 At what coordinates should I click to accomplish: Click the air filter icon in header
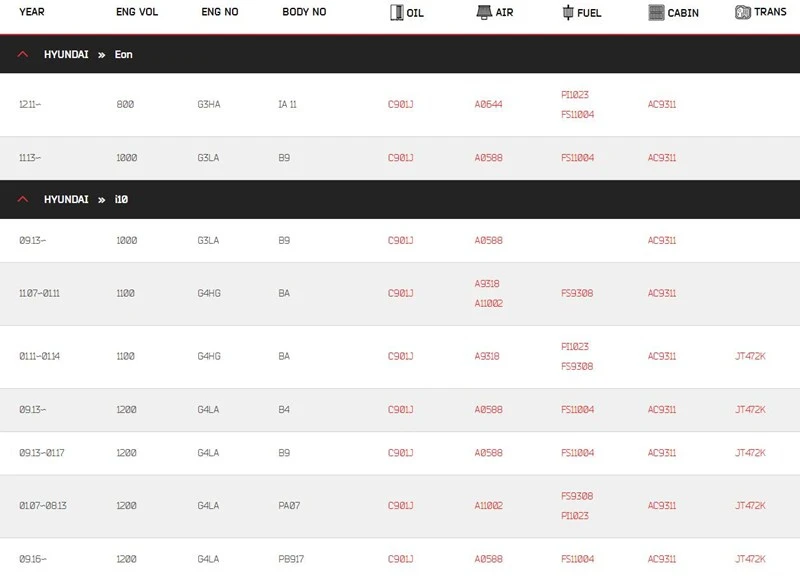pos(484,12)
